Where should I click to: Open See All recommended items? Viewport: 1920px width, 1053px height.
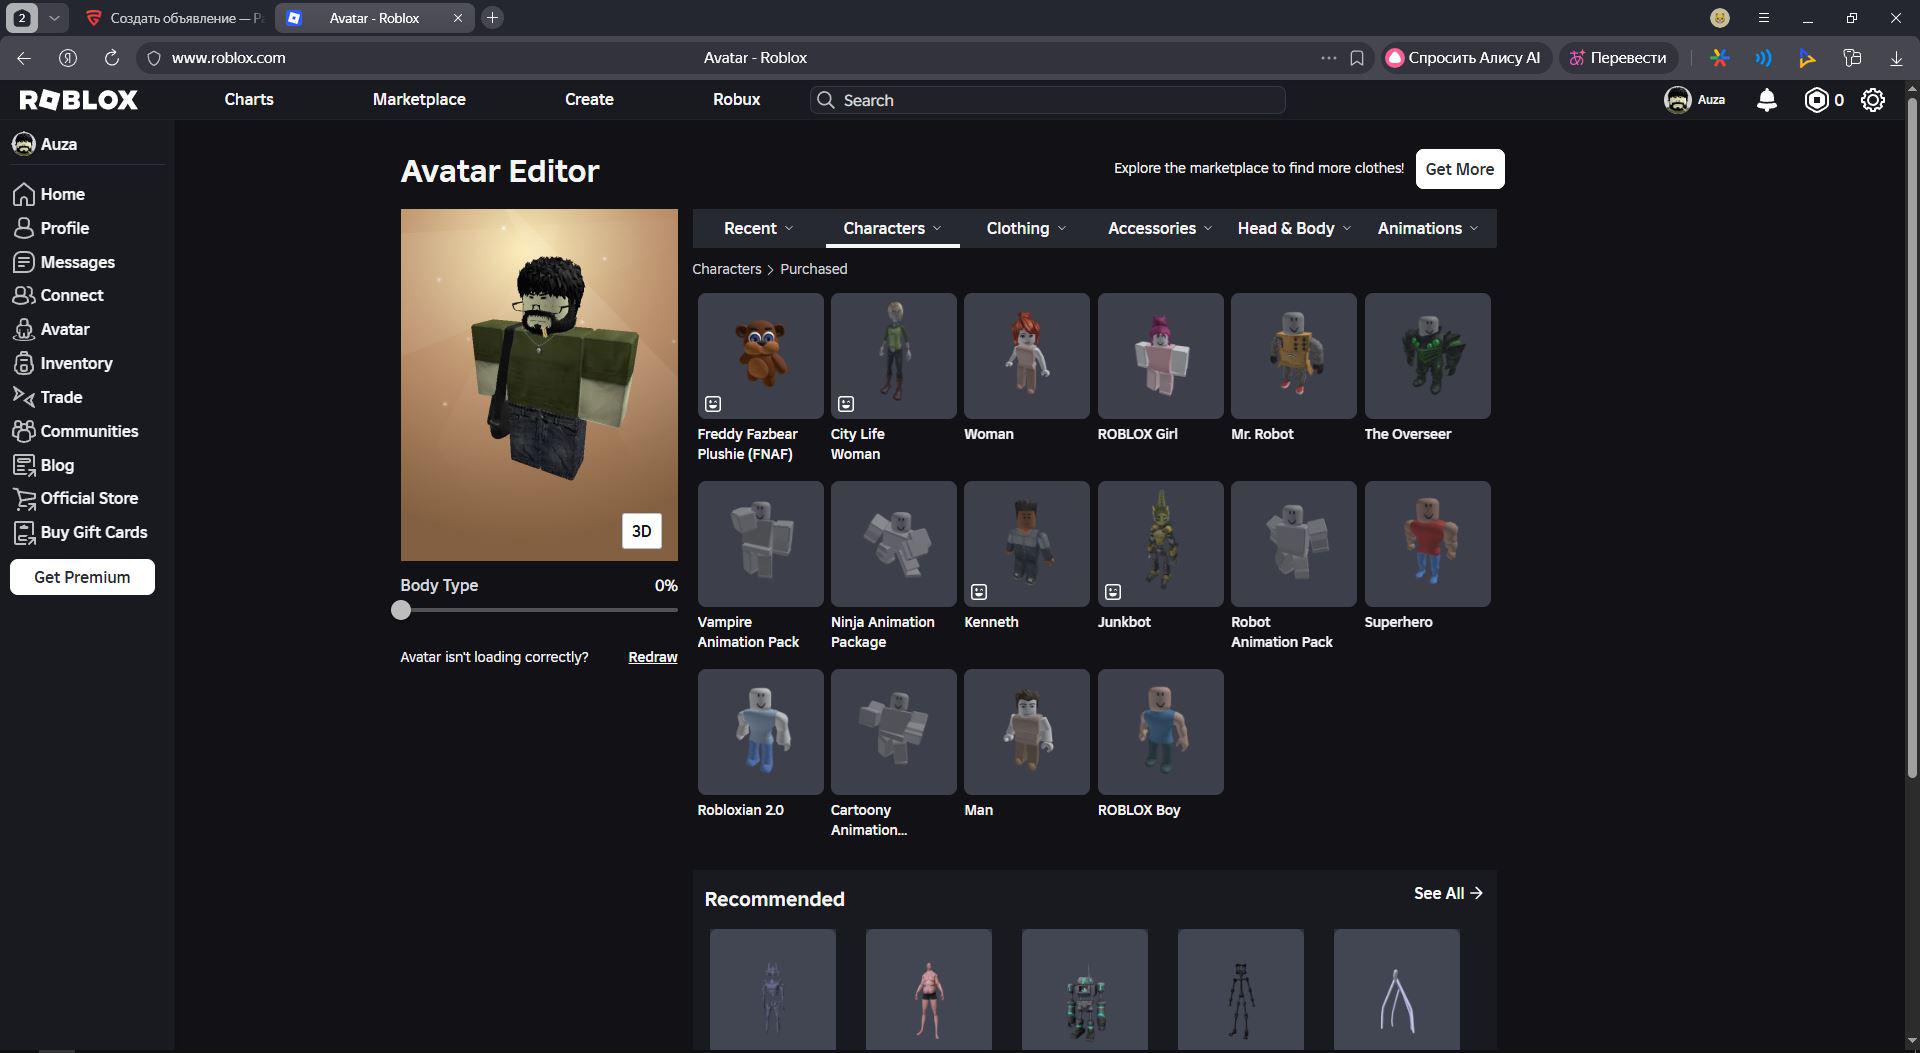(1448, 893)
